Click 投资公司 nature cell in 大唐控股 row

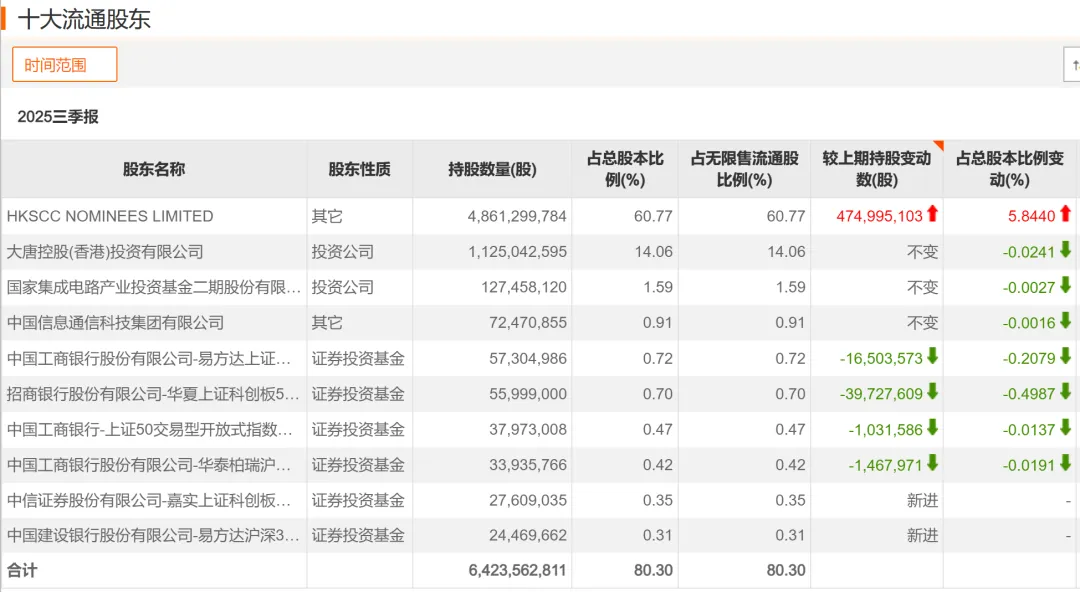coord(342,252)
